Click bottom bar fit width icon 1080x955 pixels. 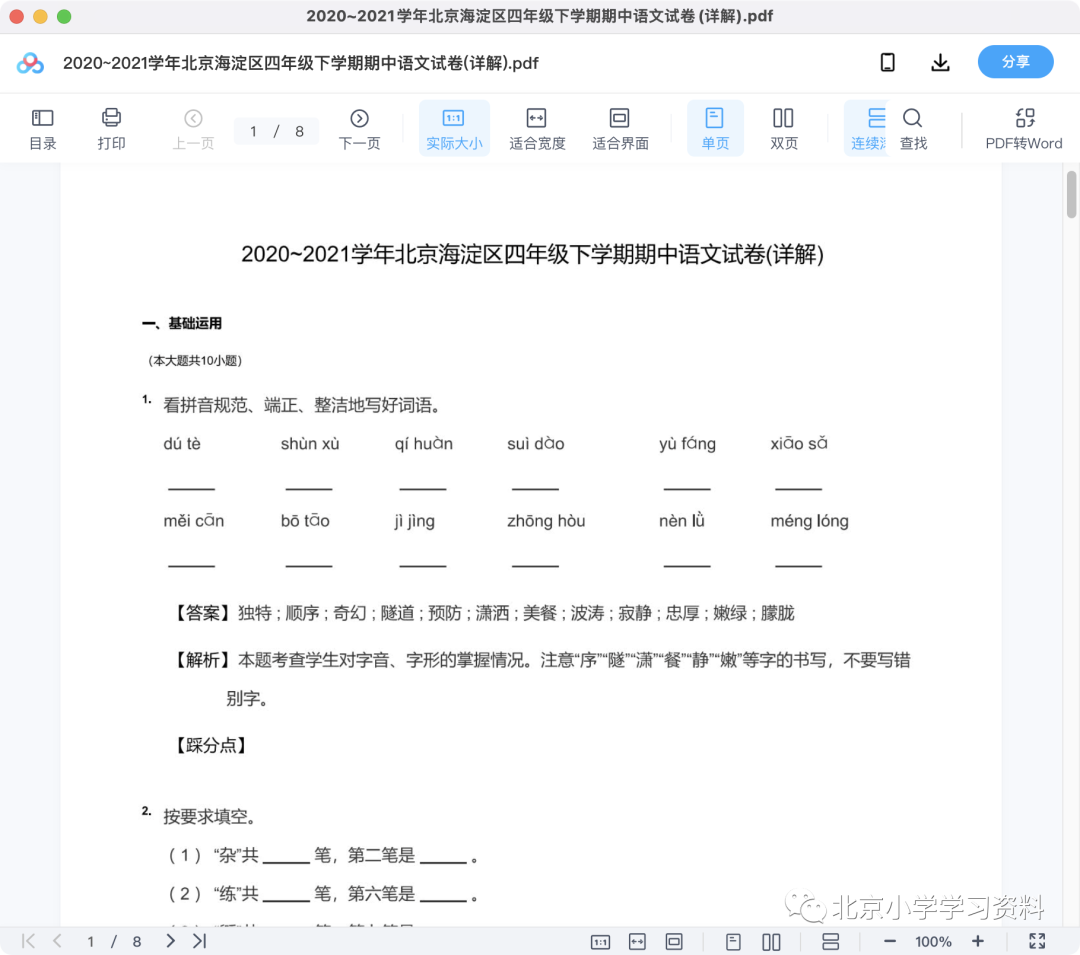click(x=637, y=942)
